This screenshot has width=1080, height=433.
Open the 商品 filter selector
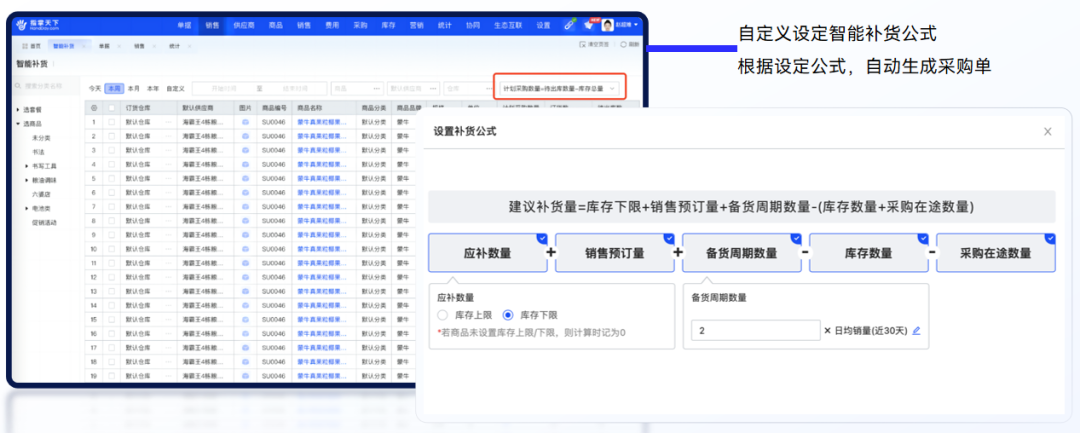[357, 89]
